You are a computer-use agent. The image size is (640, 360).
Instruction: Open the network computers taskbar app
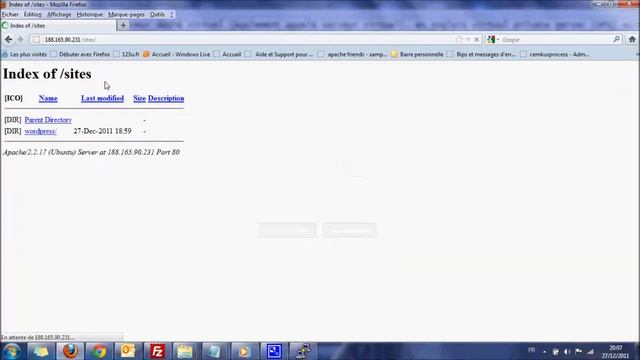[x=303, y=351]
